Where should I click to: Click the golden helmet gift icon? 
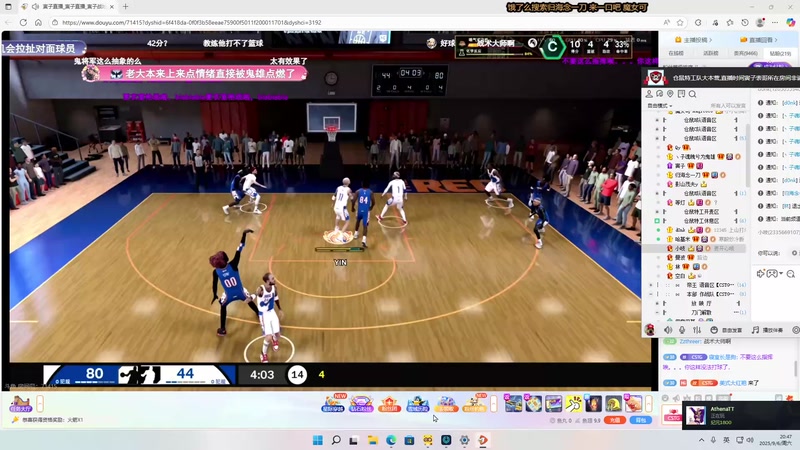tap(613, 404)
